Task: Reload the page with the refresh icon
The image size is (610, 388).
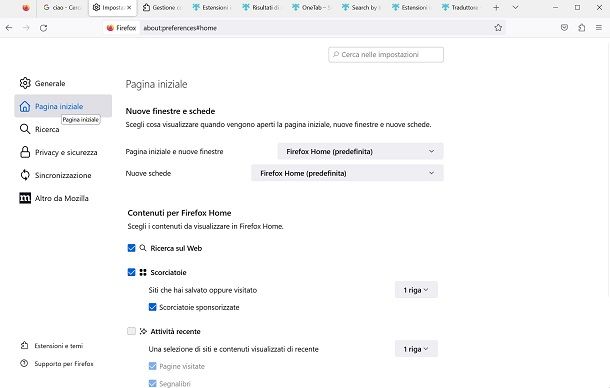Action: click(44, 28)
